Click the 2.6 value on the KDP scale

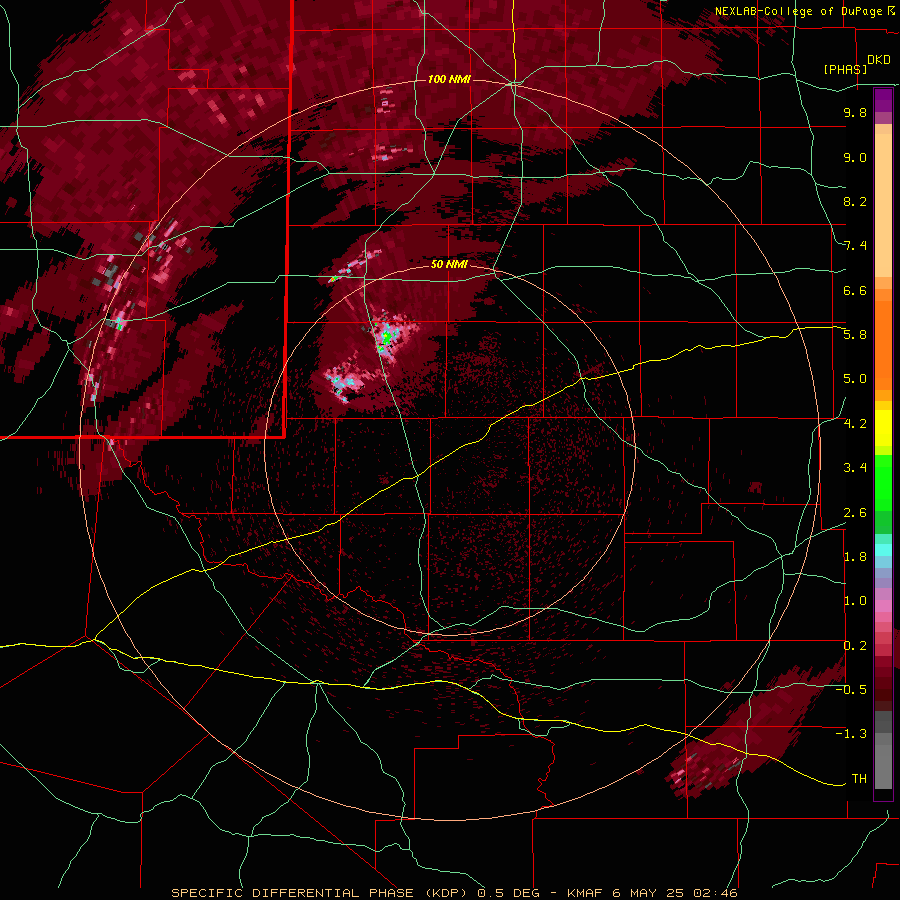(x=855, y=513)
